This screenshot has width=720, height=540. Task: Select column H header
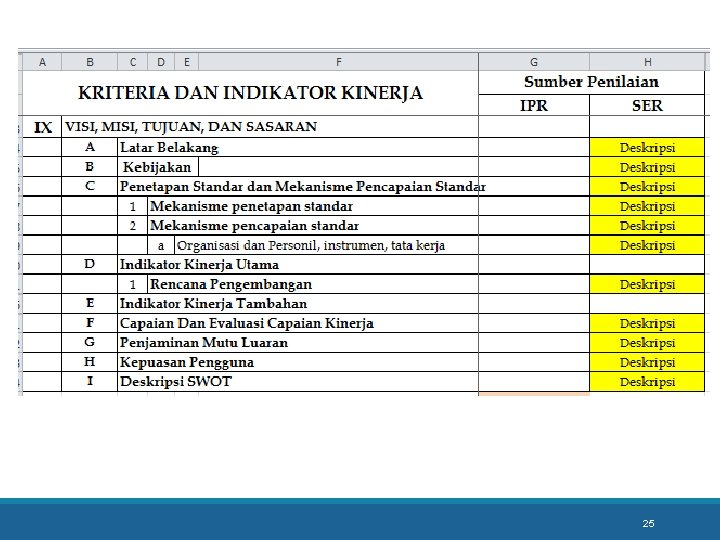coord(647,62)
